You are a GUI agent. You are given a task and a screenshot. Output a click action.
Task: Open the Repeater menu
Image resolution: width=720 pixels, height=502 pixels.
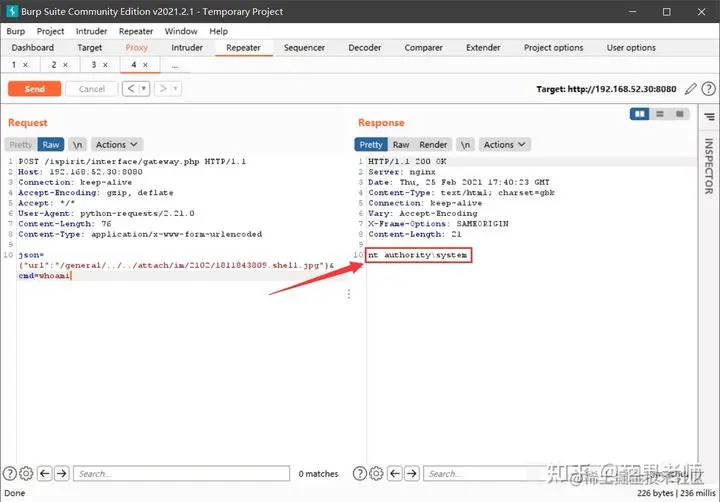coord(136,31)
